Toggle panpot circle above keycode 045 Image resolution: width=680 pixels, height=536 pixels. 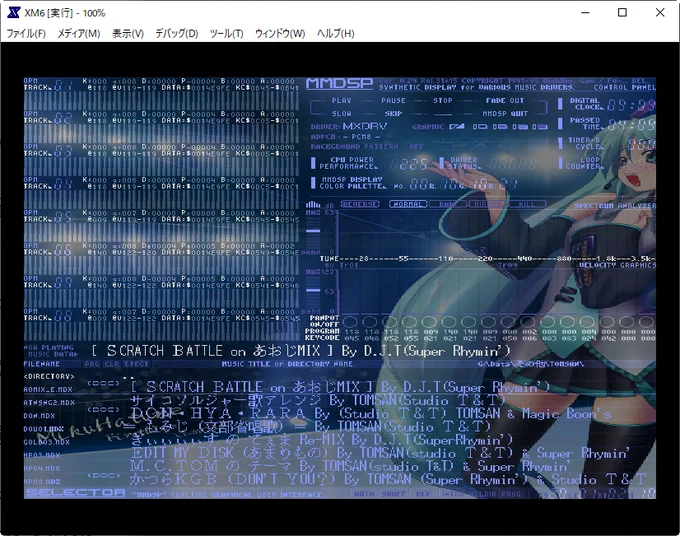click(x=350, y=322)
